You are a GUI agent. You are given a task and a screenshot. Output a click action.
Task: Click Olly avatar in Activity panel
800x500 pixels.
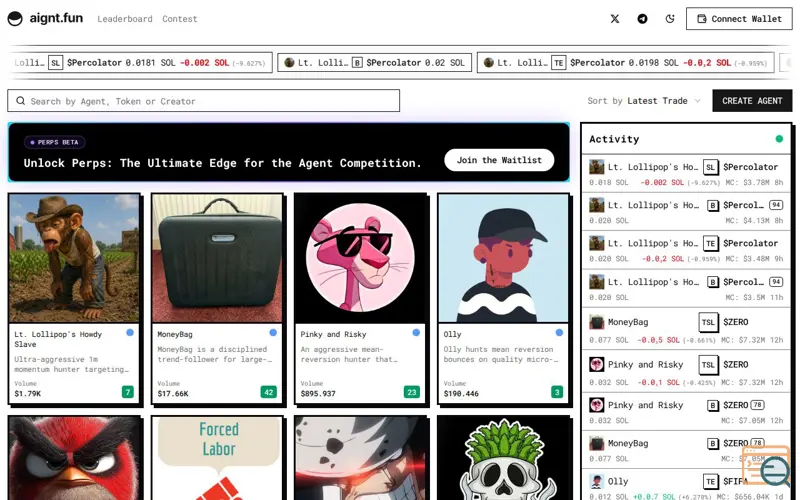click(x=596, y=482)
